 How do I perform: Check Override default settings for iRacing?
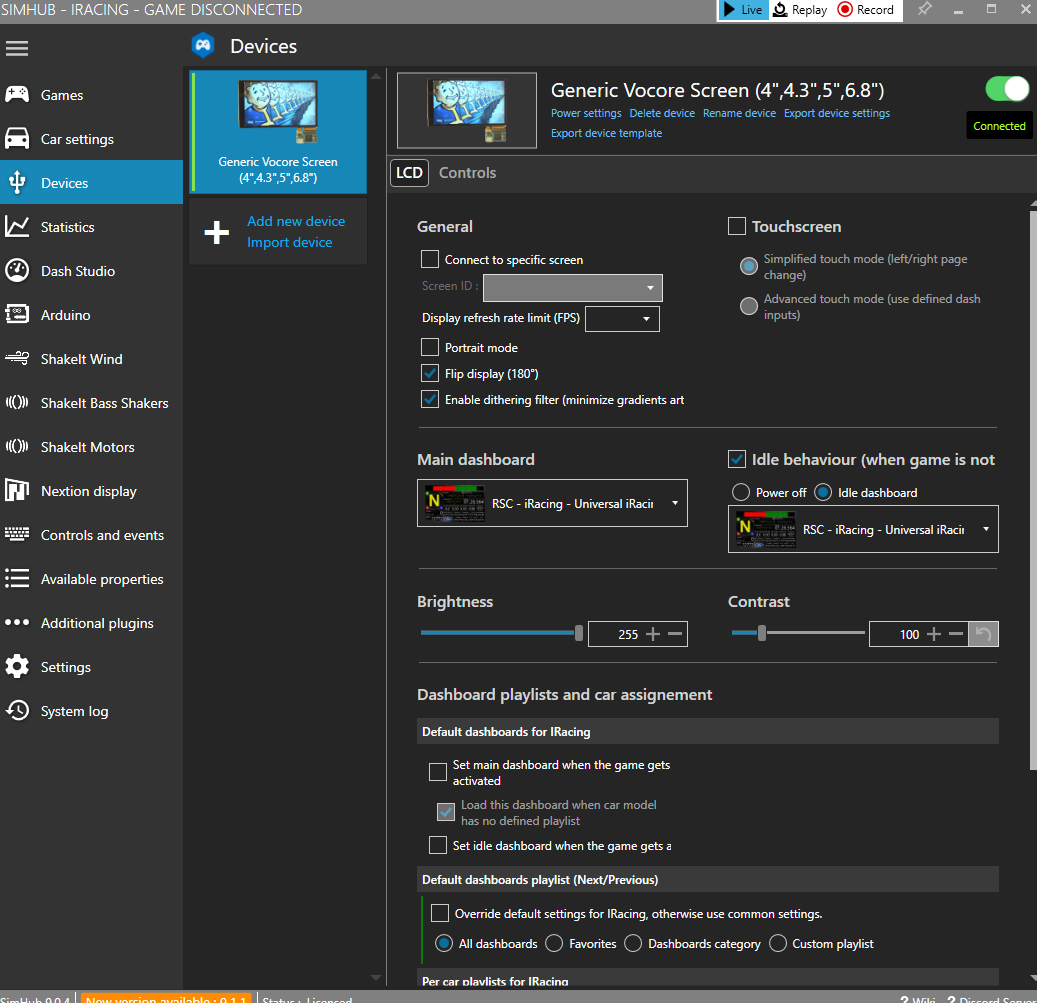click(440, 913)
